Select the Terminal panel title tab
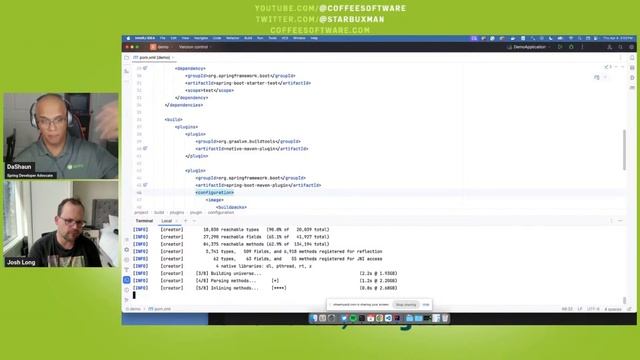 point(144,221)
